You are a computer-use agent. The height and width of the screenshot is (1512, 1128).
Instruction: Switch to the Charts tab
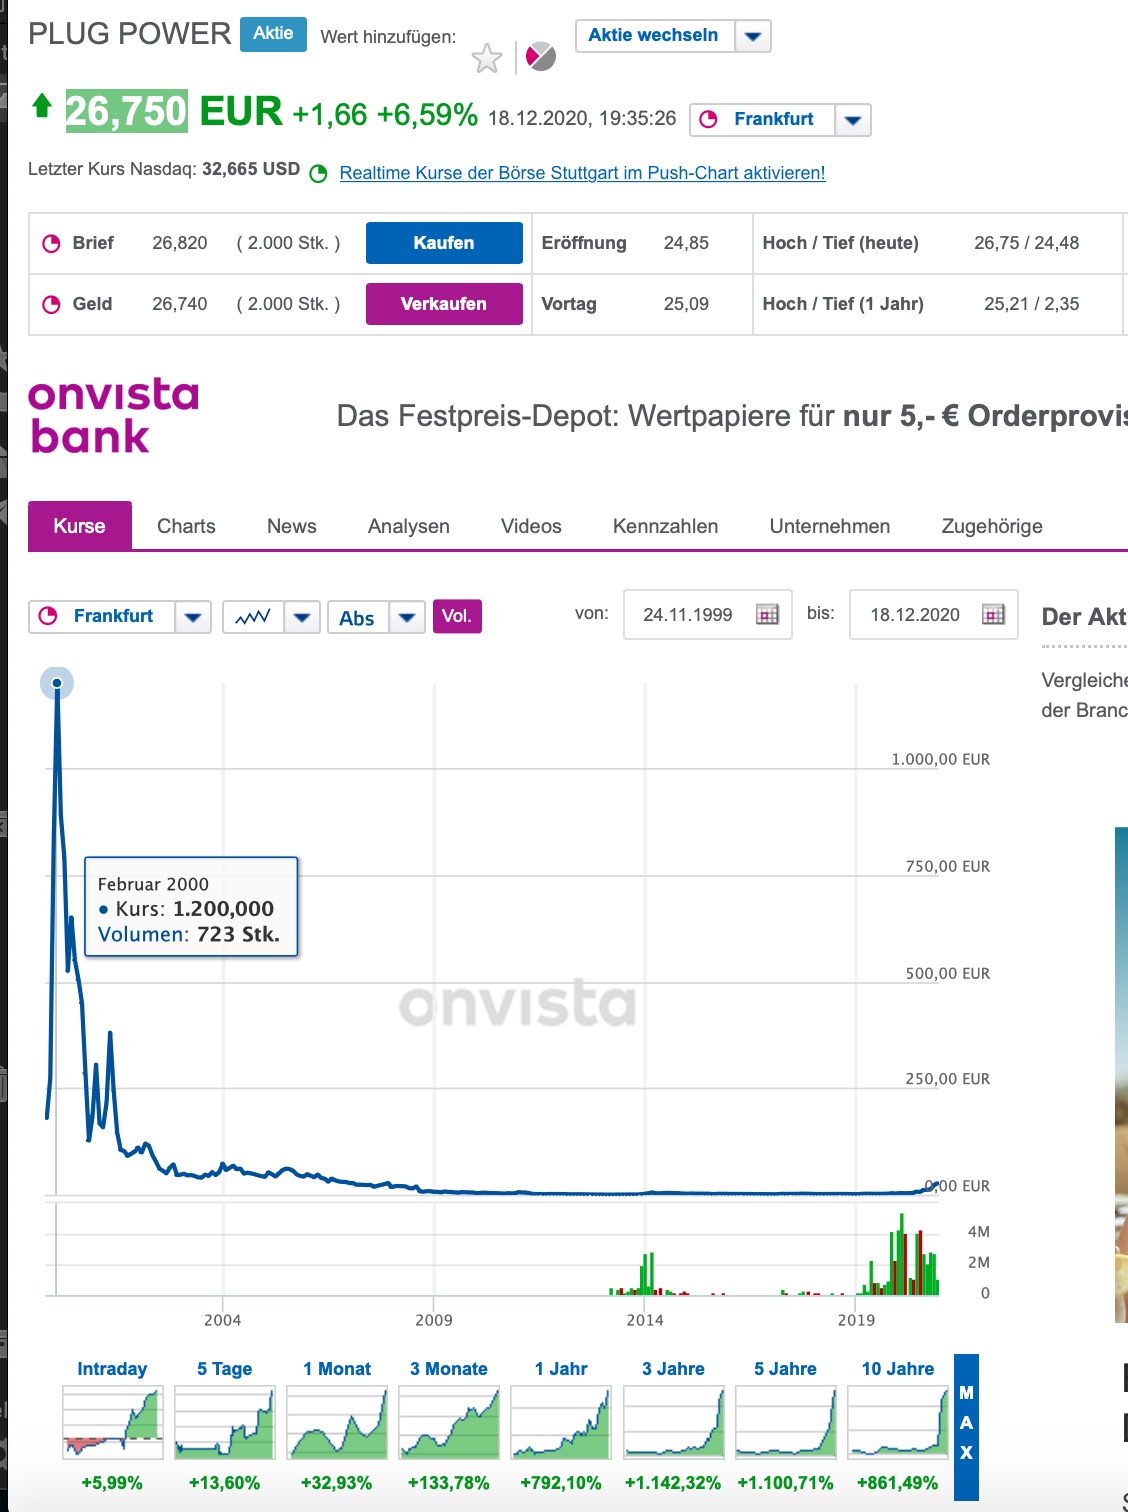click(186, 526)
